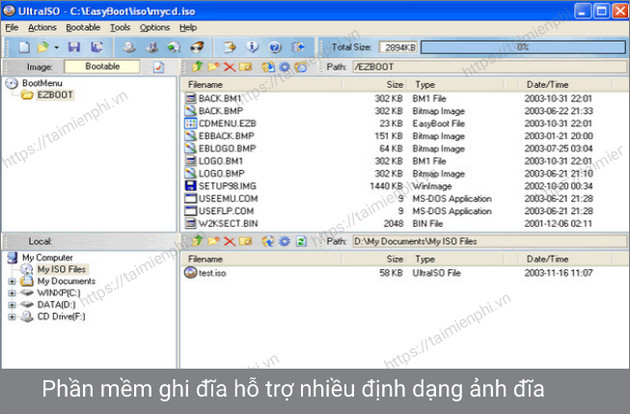Click the New Folder icon in image toolbar
The width and height of the screenshot is (630, 414).
coord(213,66)
